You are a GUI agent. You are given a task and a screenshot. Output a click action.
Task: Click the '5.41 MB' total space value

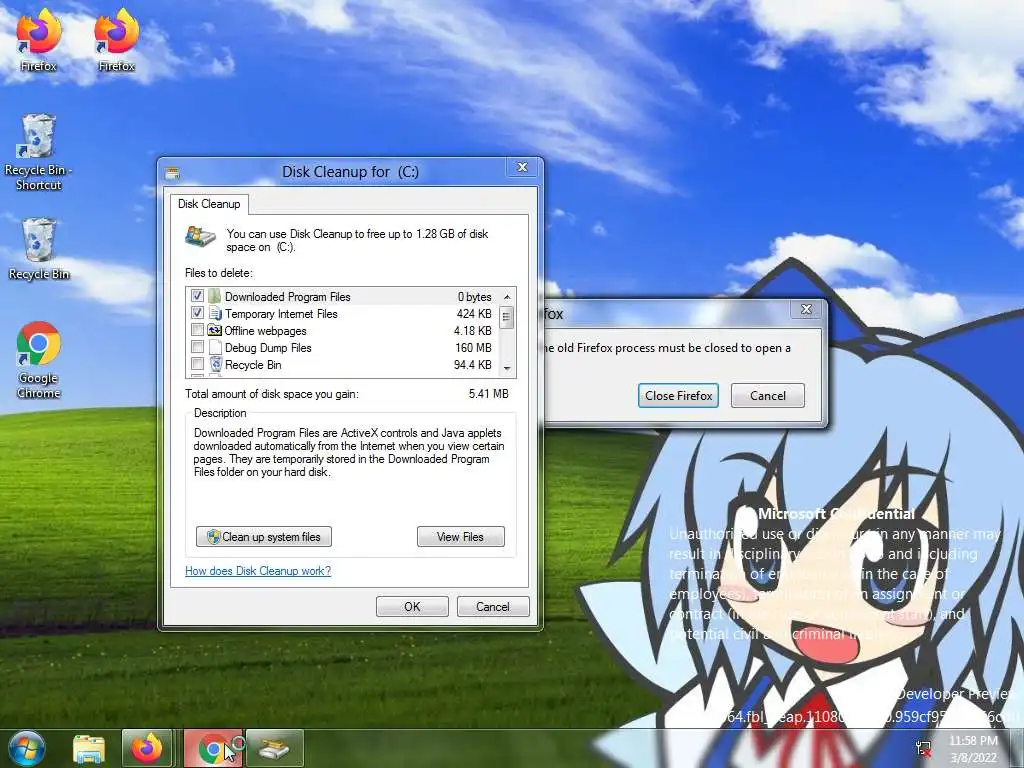488,394
